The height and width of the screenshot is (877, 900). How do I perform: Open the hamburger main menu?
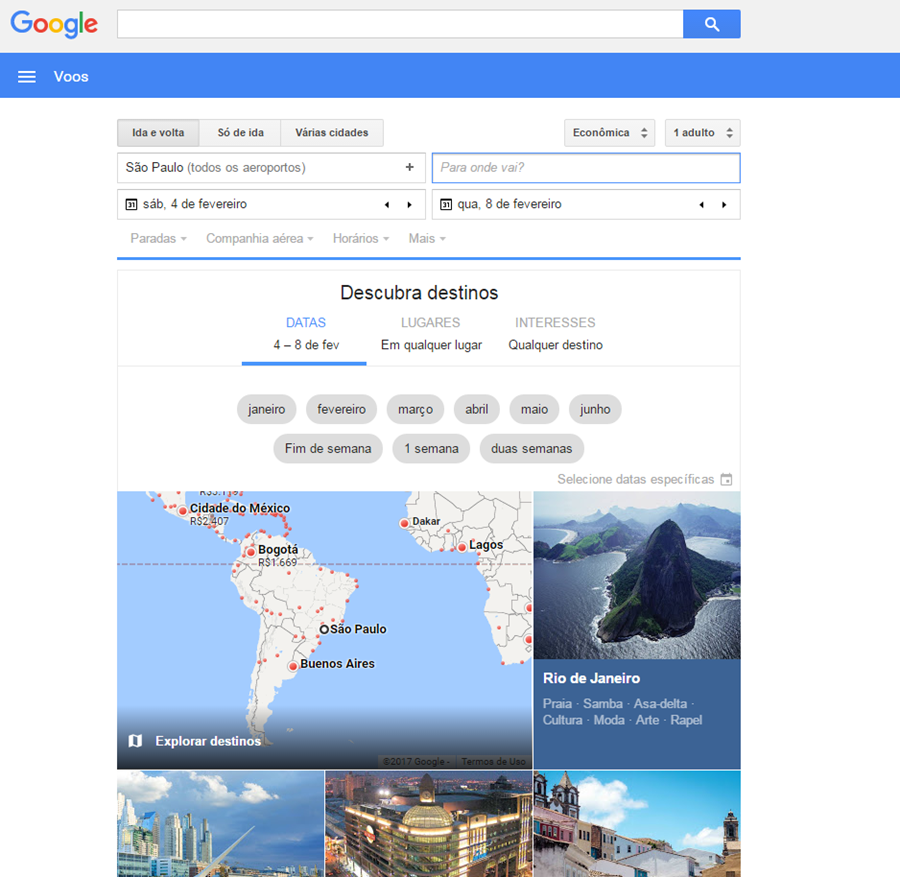coord(27,77)
